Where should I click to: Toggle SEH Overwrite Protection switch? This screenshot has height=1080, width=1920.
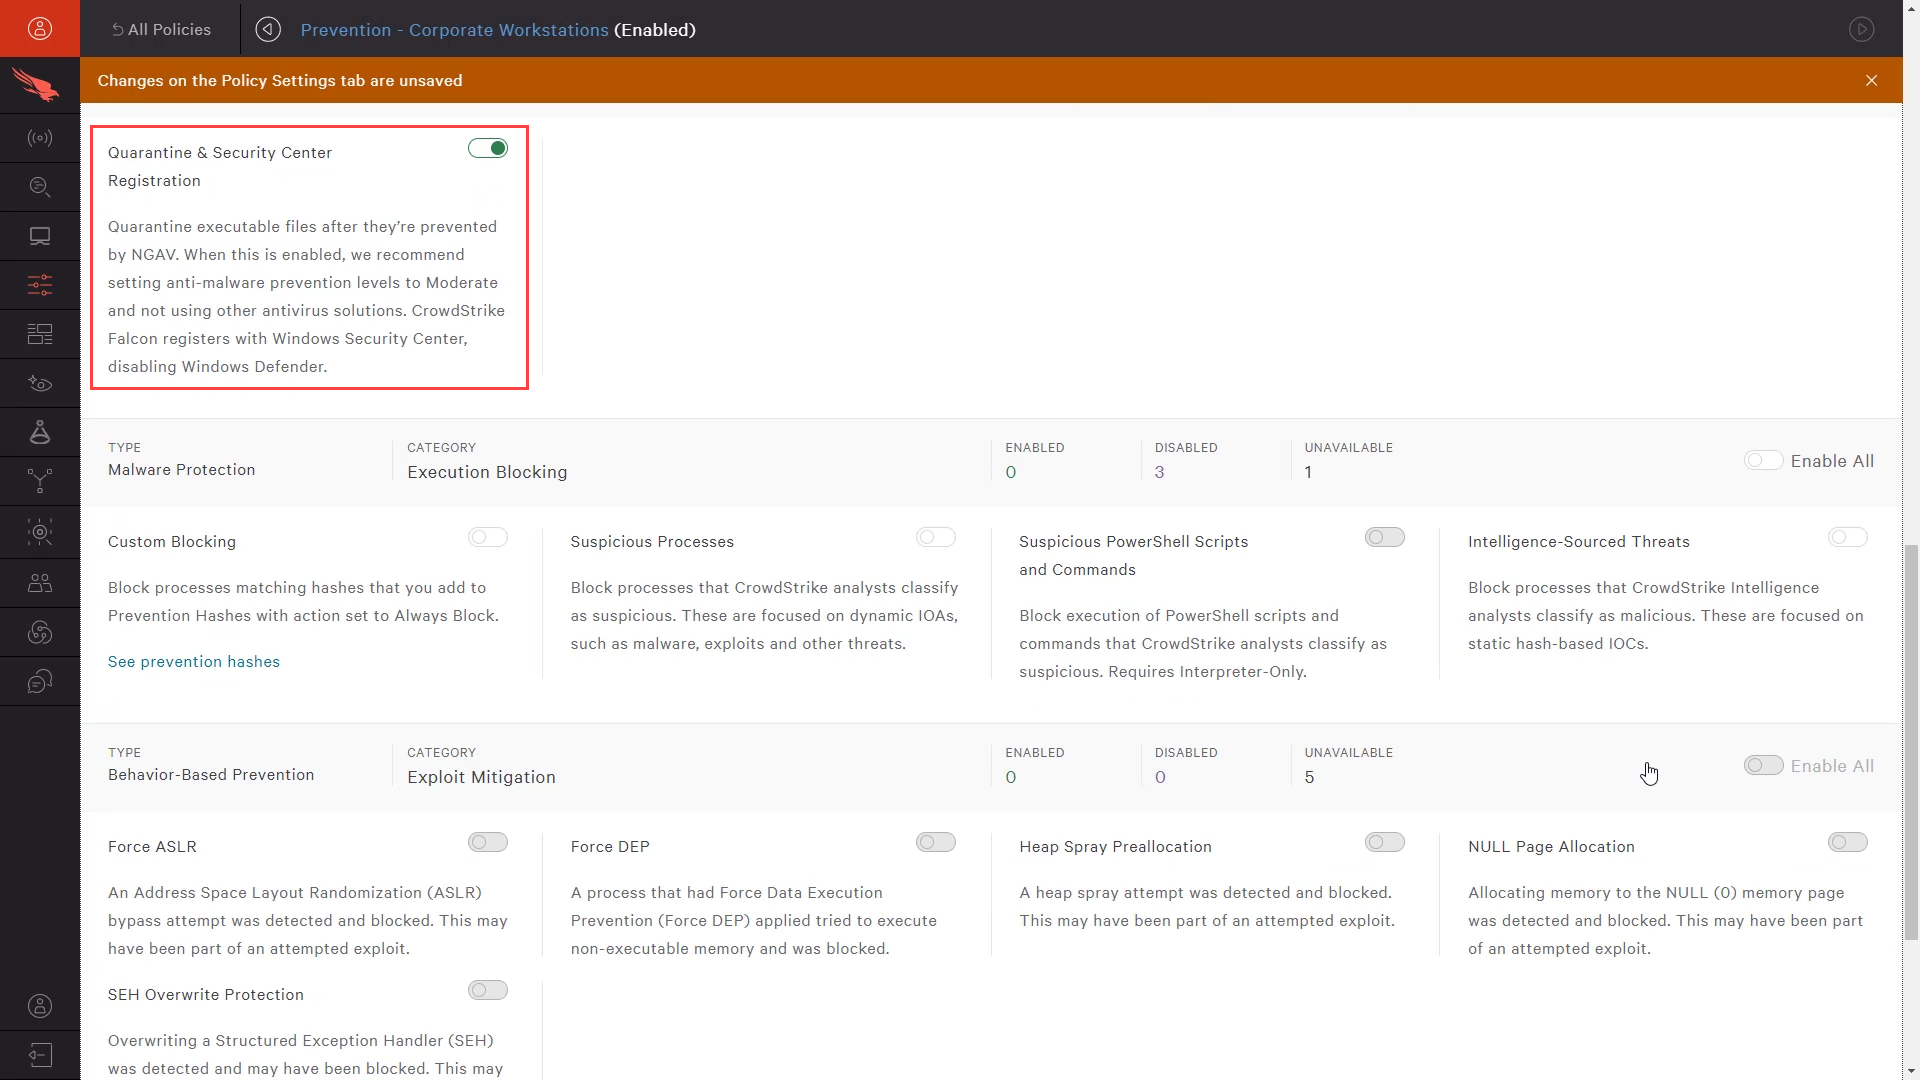coord(488,990)
